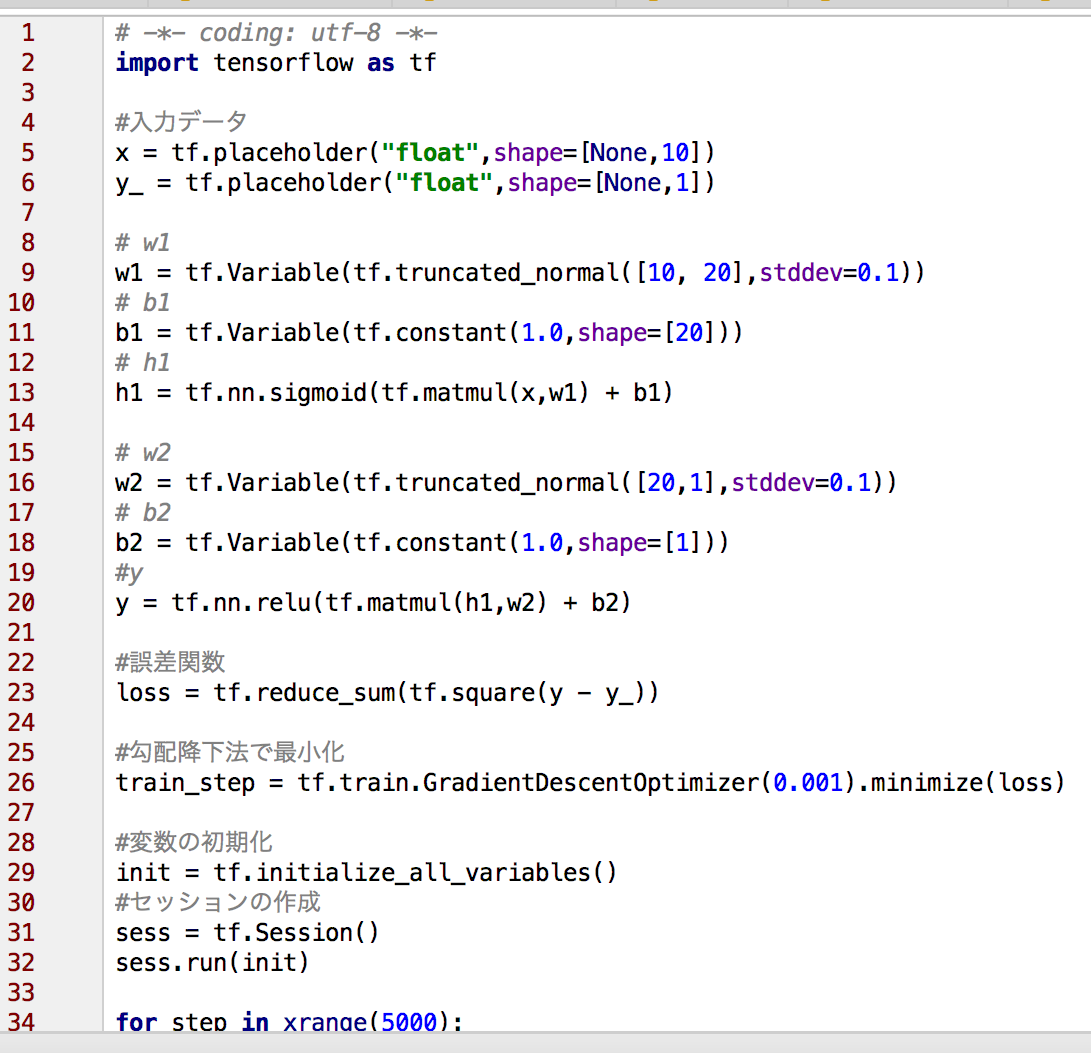Click the 'train_step = tf.train.GradientDescentOptimizer' line
The width and height of the screenshot is (1091, 1053).
click(590, 782)
